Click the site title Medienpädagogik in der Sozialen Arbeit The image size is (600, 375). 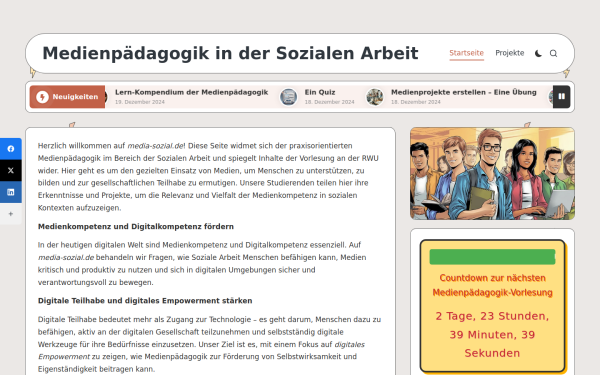coord(230,53)
